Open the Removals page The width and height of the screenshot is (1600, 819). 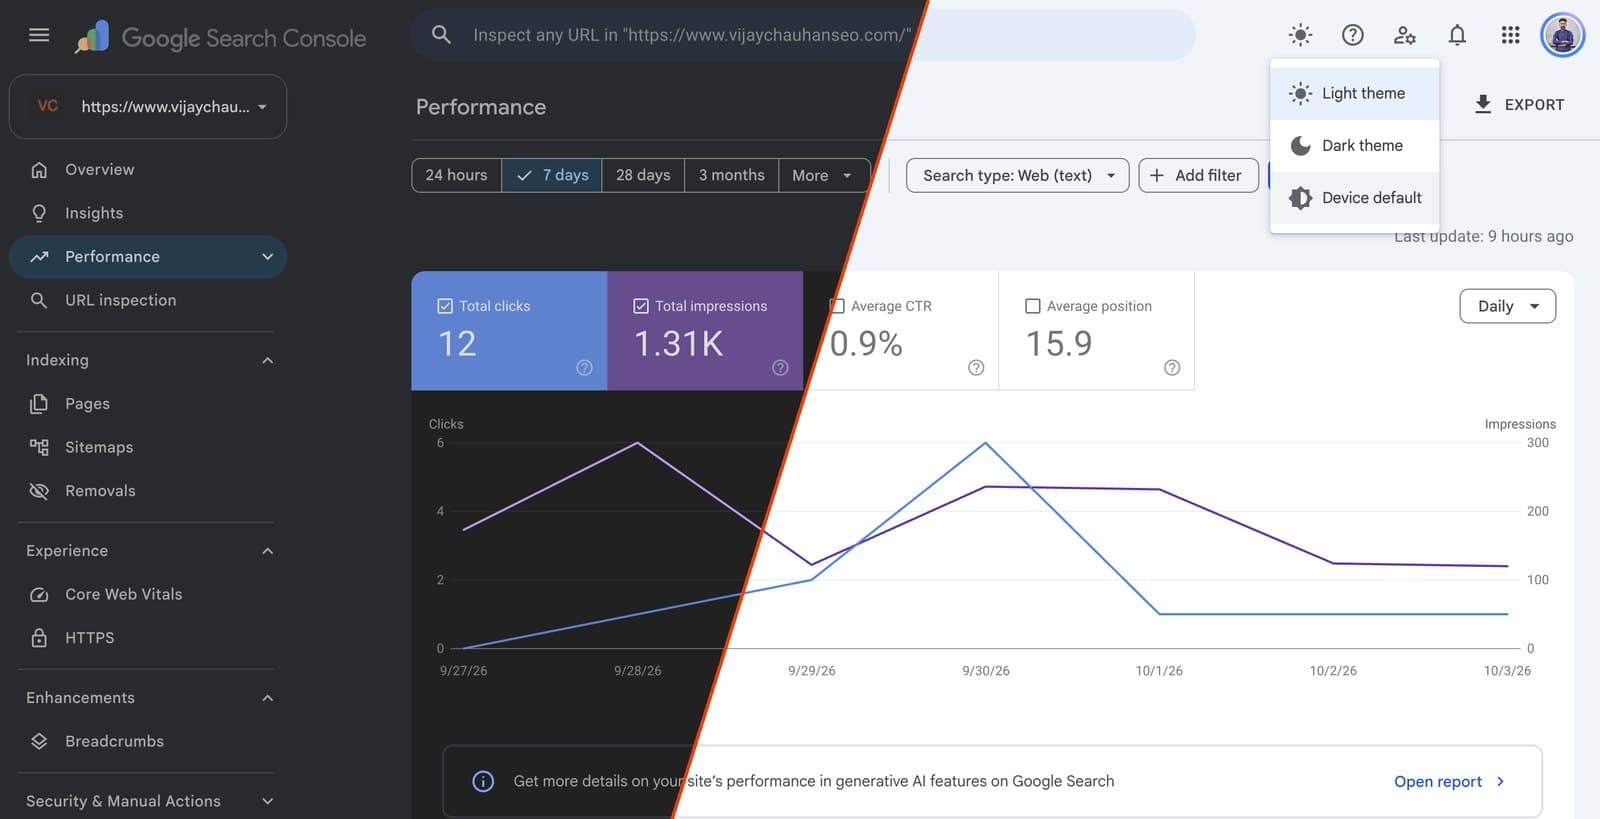148,491
